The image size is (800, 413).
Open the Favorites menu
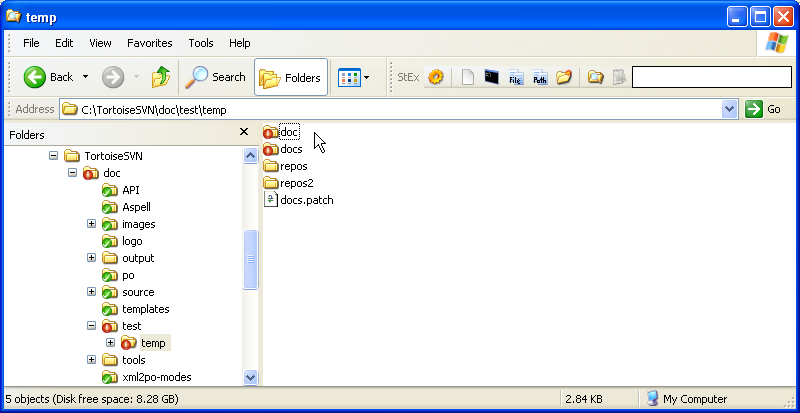149,43
